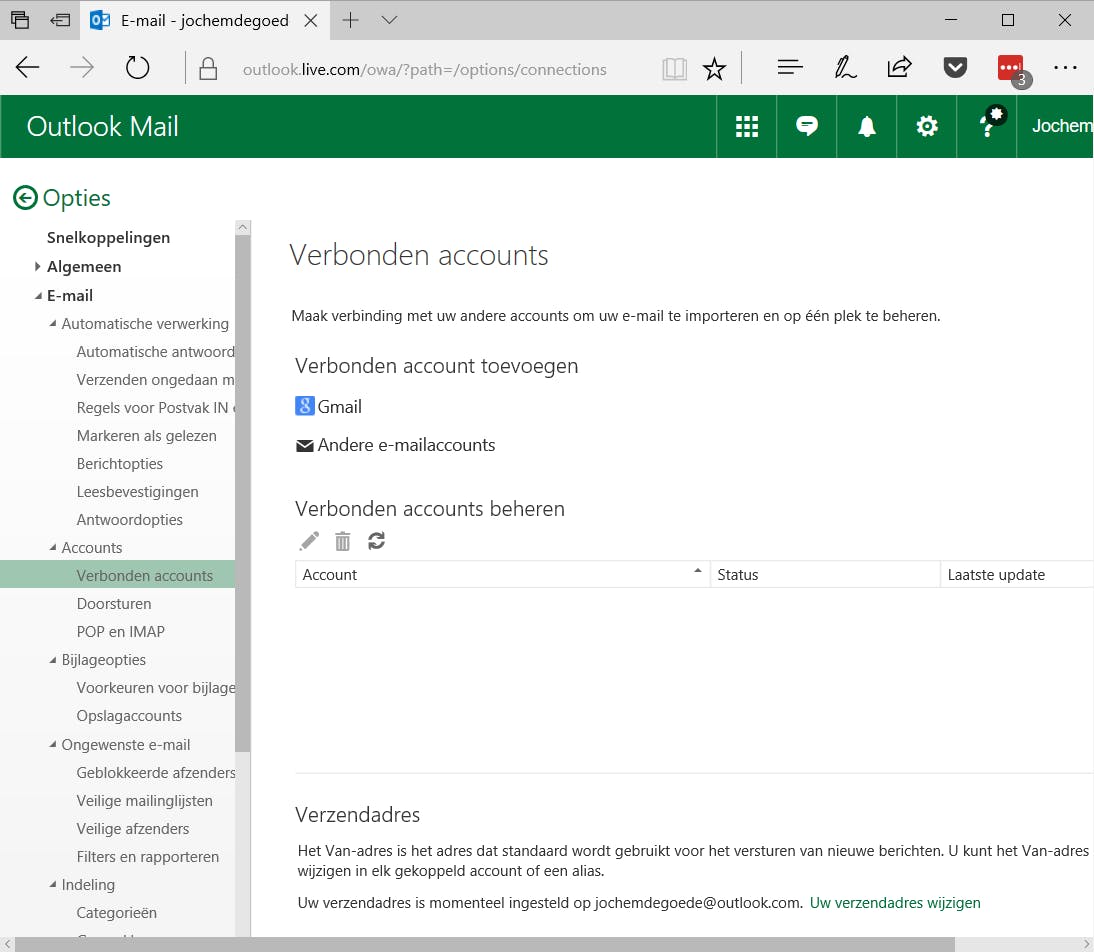Select Verbonden accounts menu item
This screenshot has height=952, width=1094.
[117, 575]
